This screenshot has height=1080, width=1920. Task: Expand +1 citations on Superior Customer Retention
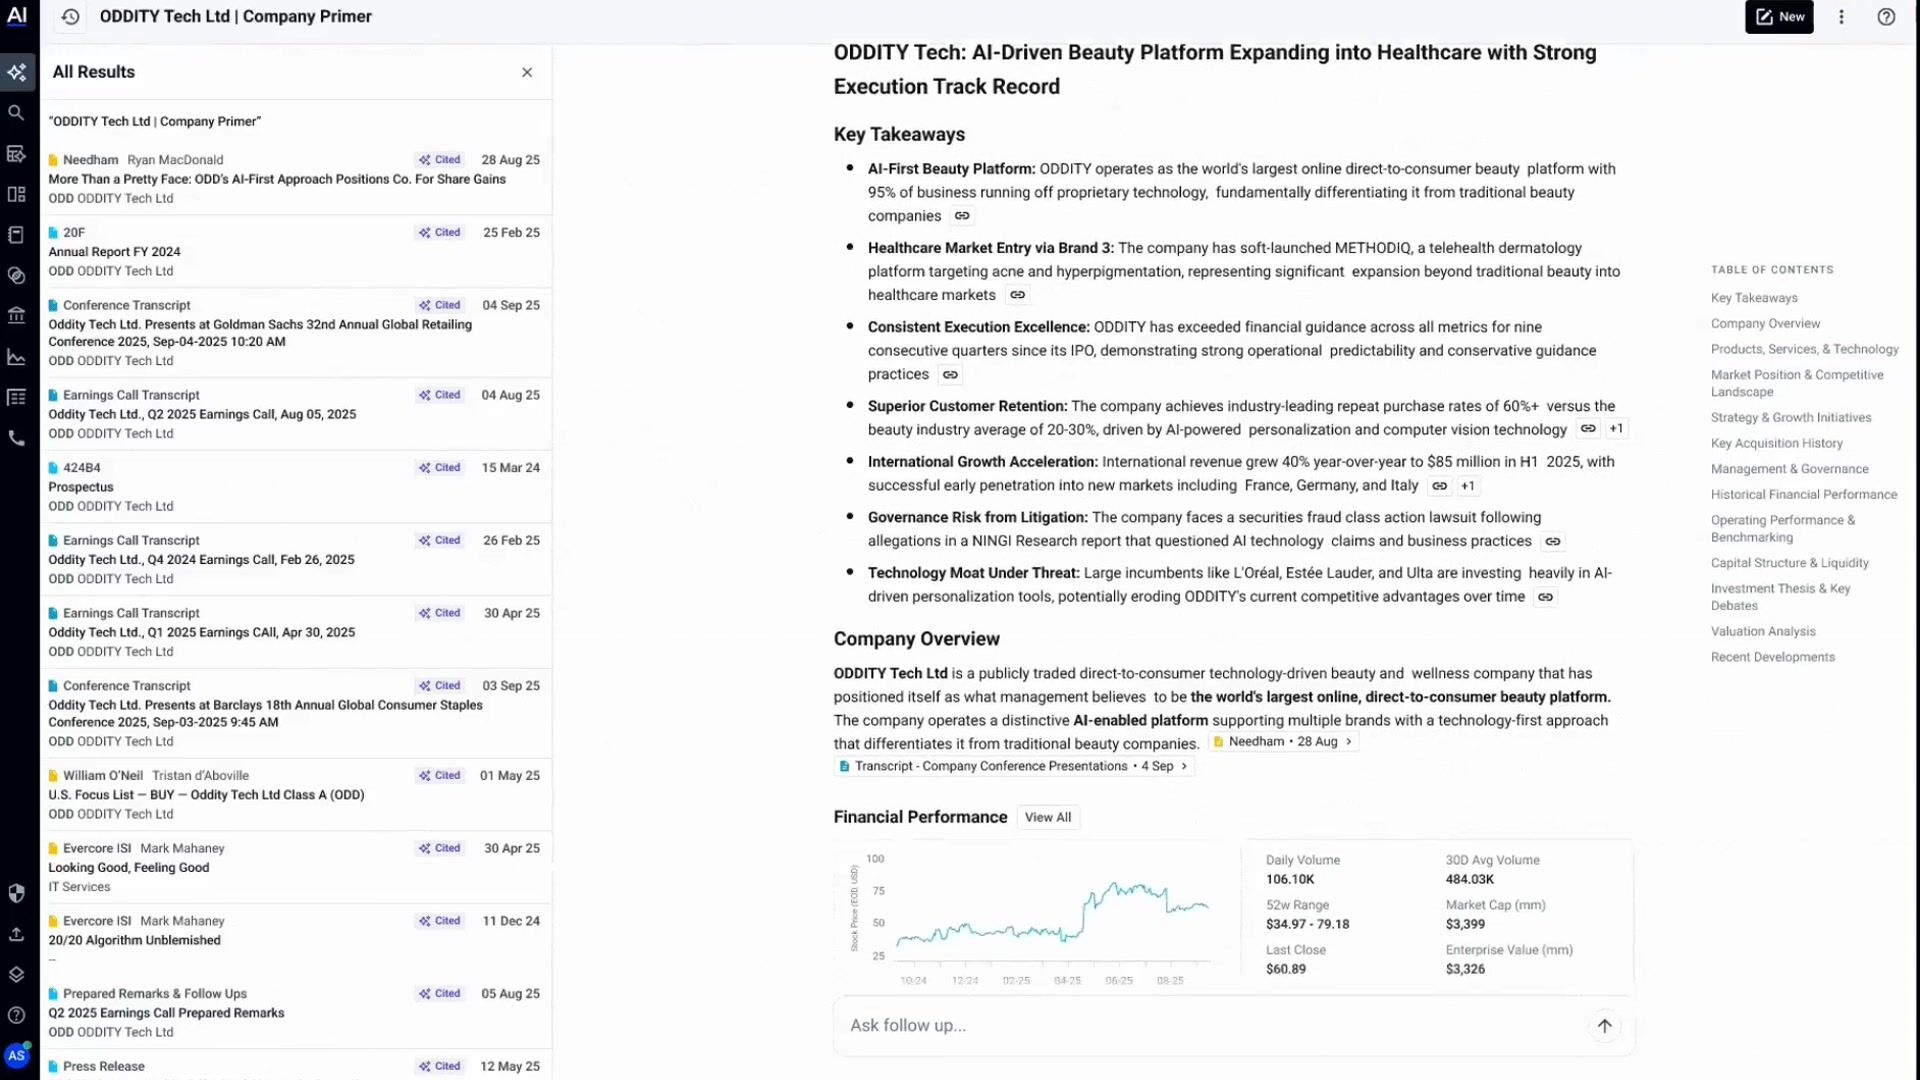pyautogui.click(x=1616, y=429)
